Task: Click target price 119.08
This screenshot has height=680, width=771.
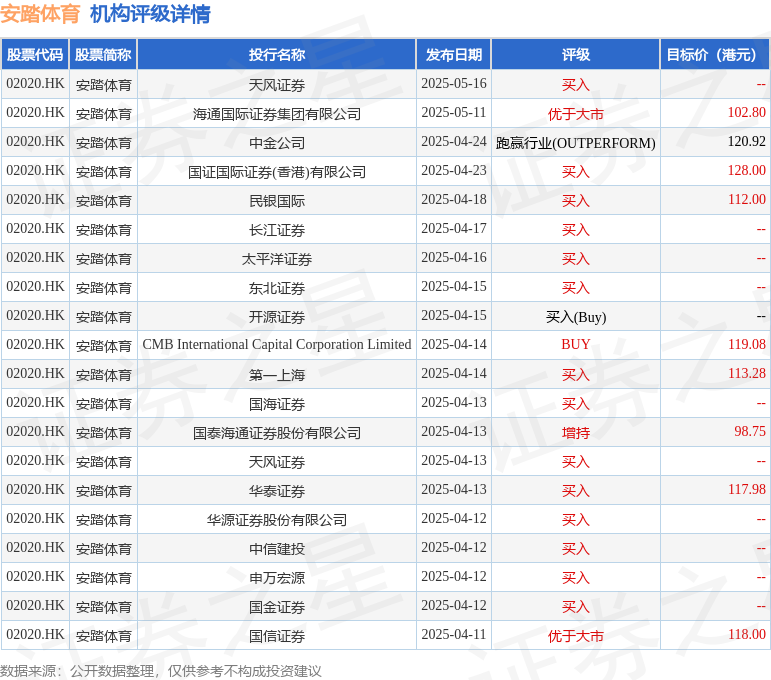Action: coord(746,344)
